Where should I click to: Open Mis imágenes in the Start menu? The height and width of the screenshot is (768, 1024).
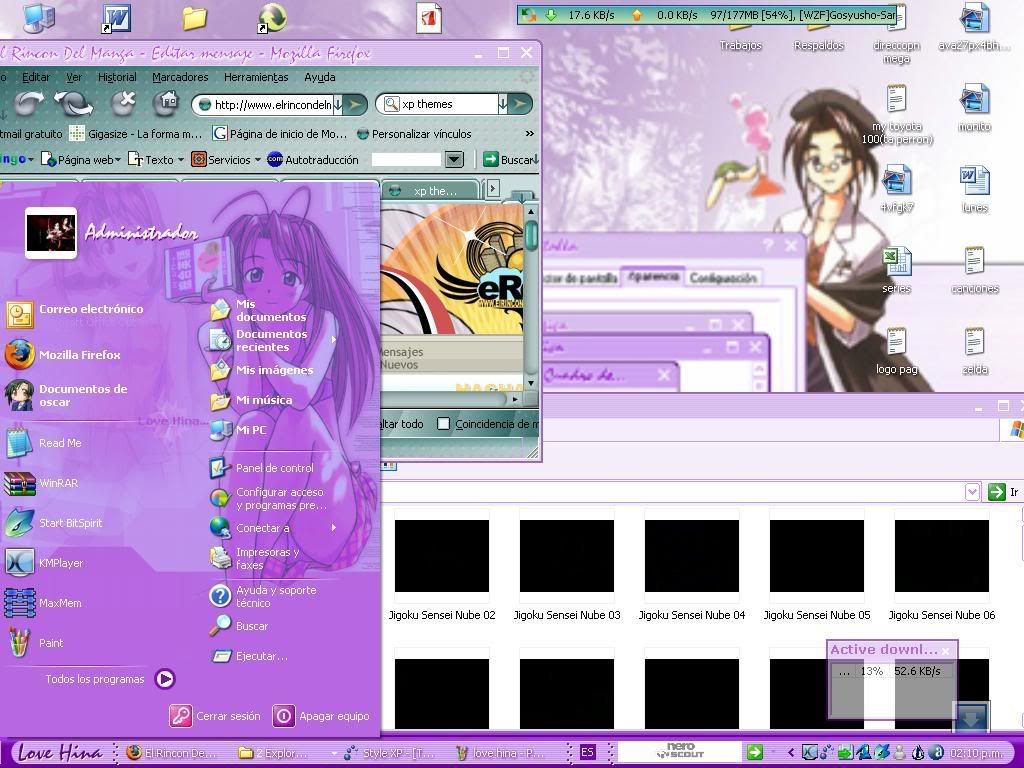tap(263, 370)
